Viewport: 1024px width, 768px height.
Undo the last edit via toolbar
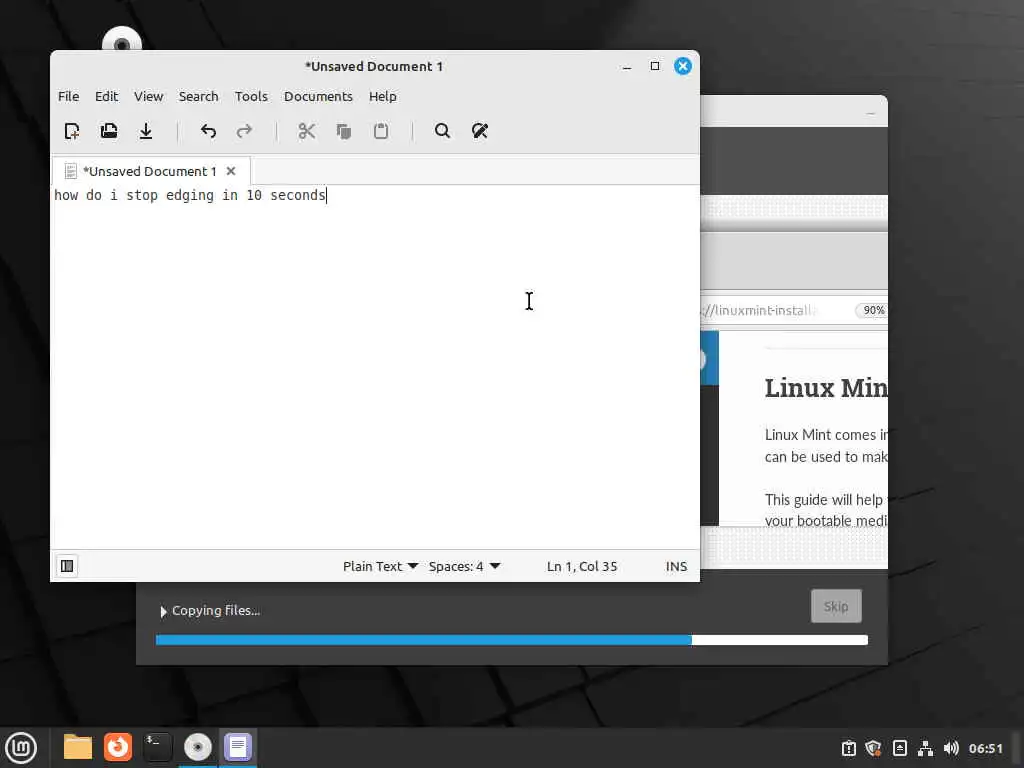[208, 131]
